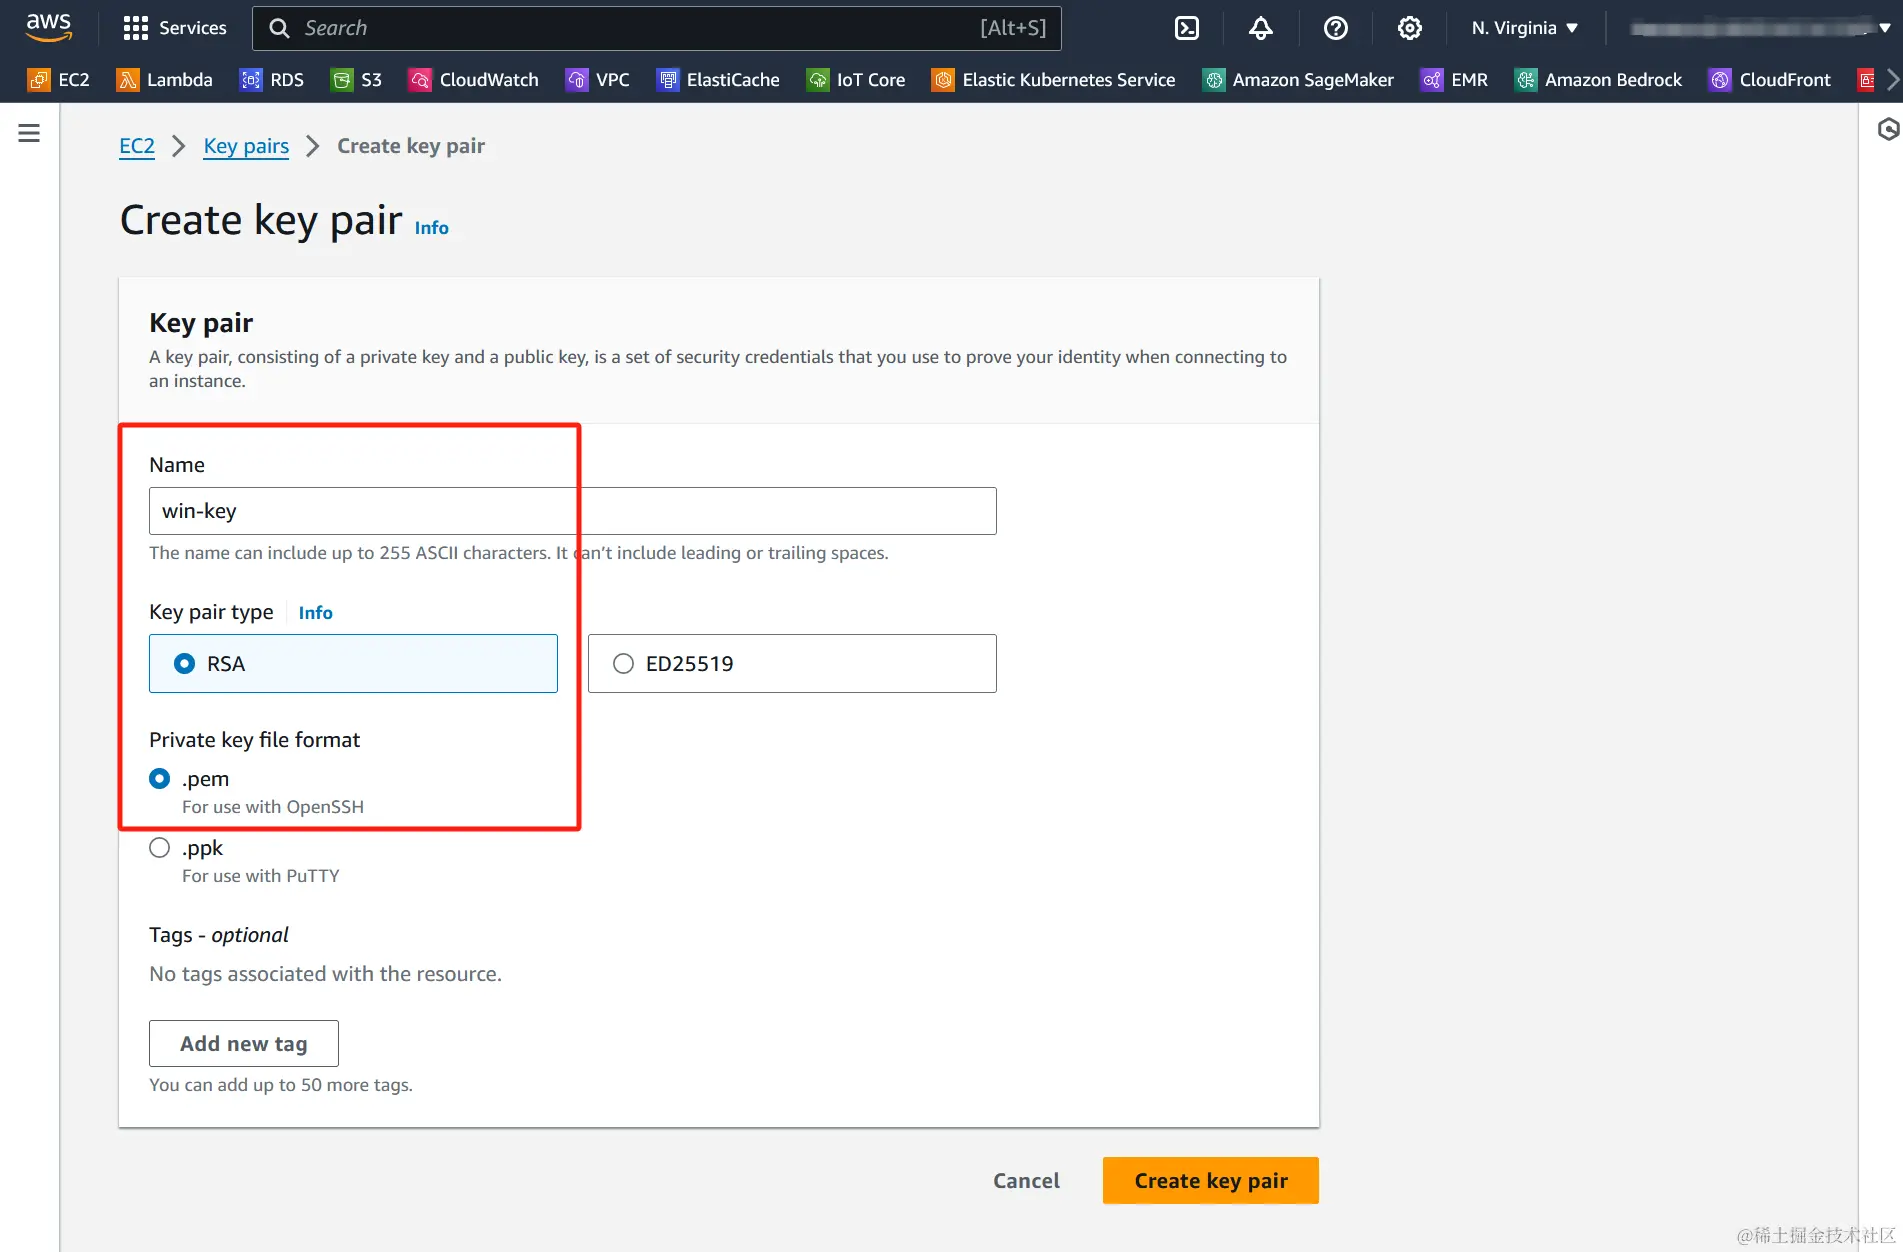Open the CloudWatch favorites bar item
1903x1252 pixels.
474,80
